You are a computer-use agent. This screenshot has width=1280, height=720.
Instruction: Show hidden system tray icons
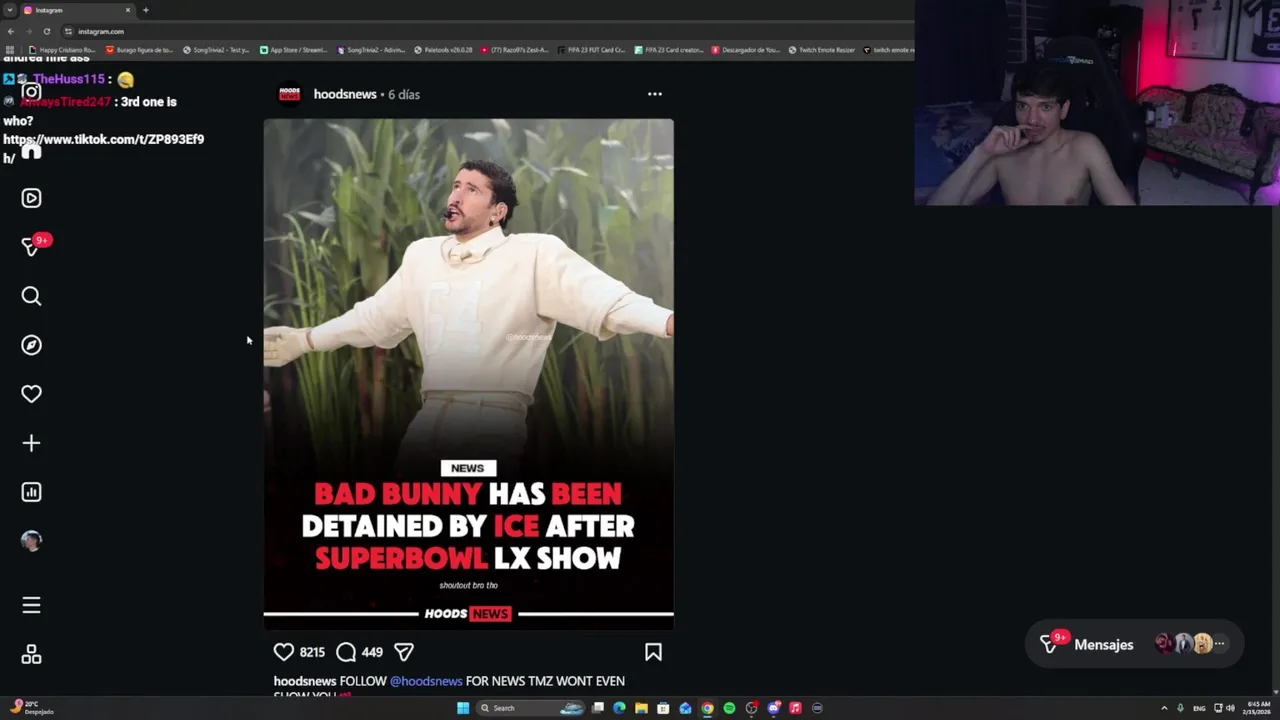tap(1164, 708)
